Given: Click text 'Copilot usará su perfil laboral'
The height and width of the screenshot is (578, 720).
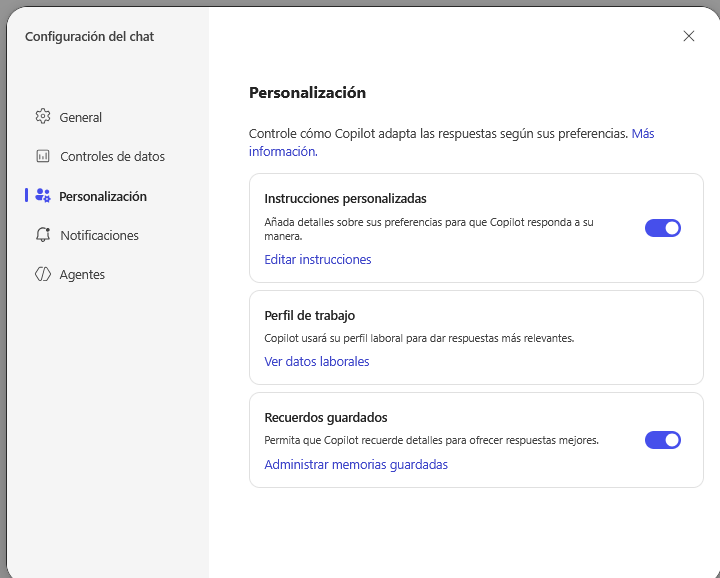Looking at the screenshot, I should 333,338.
